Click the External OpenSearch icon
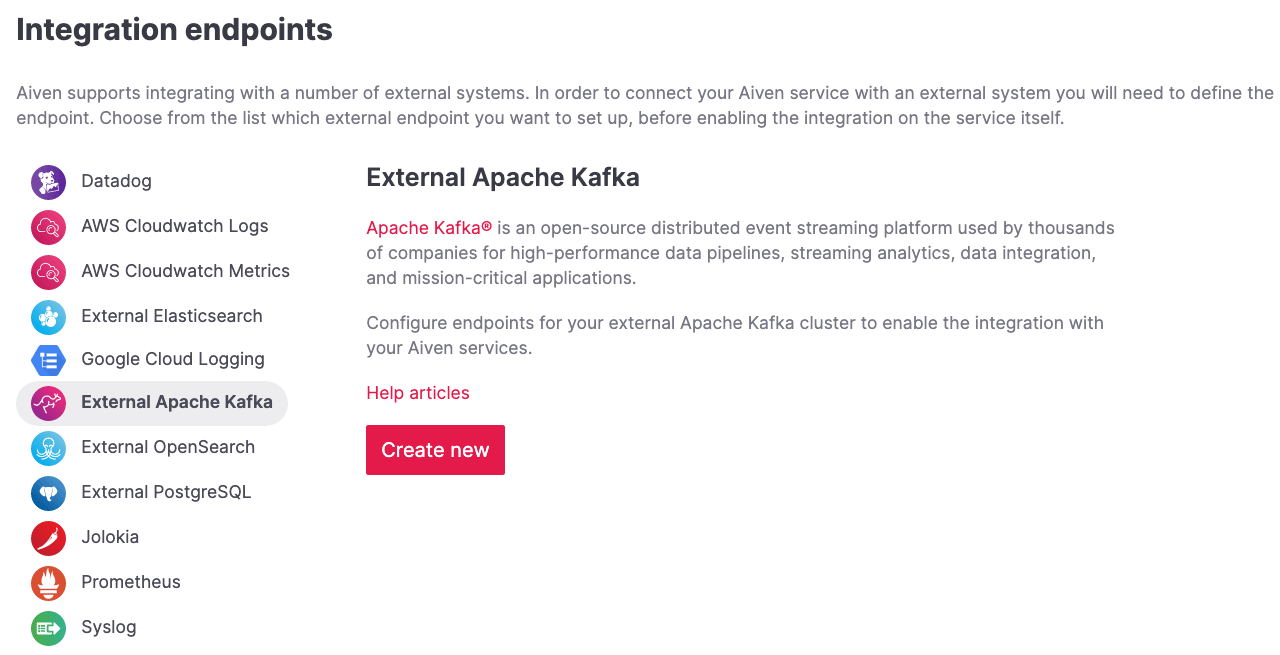1280x655 pixels. pos(48,448)
